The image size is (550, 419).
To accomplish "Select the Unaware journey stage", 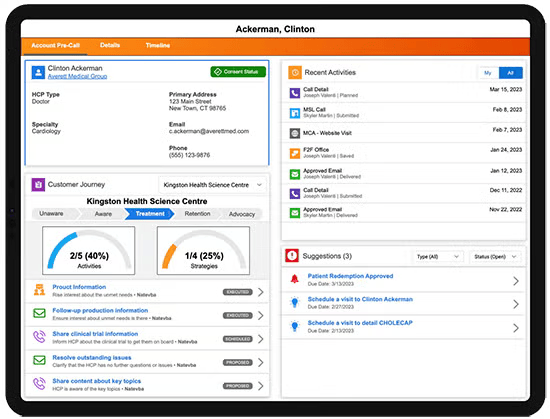I will [x=53, y=214].
